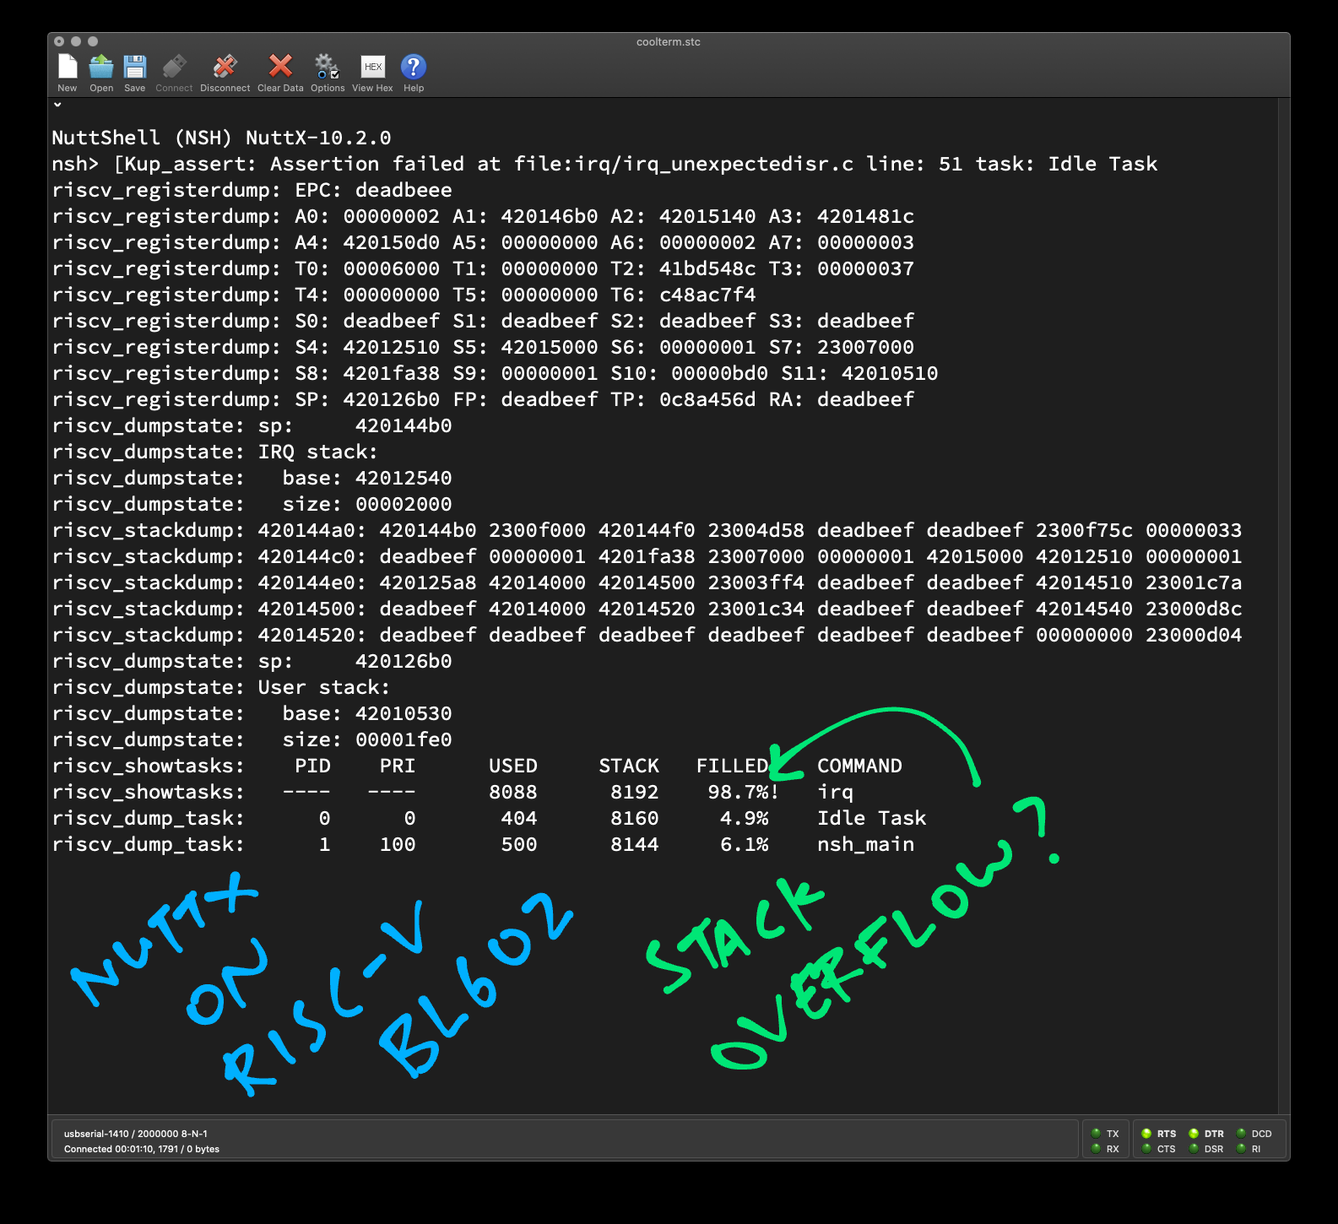Click the vertical scrollbar of terminal
Screen dimensions: 1338x1224
tap(1284, 600)
